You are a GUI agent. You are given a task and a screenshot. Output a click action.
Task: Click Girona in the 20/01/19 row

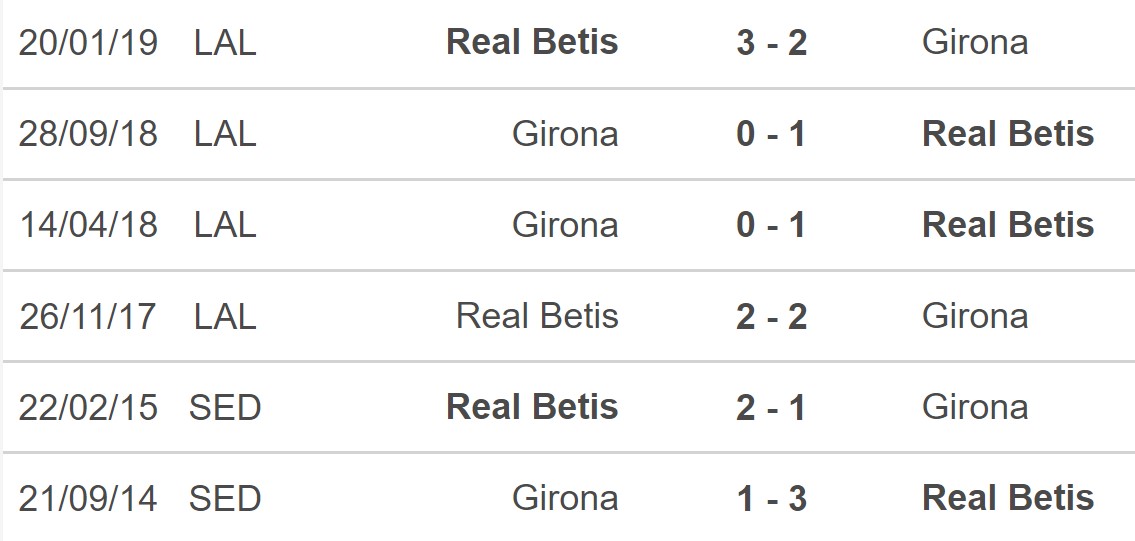pyautogui.click(x=974, y=42)
